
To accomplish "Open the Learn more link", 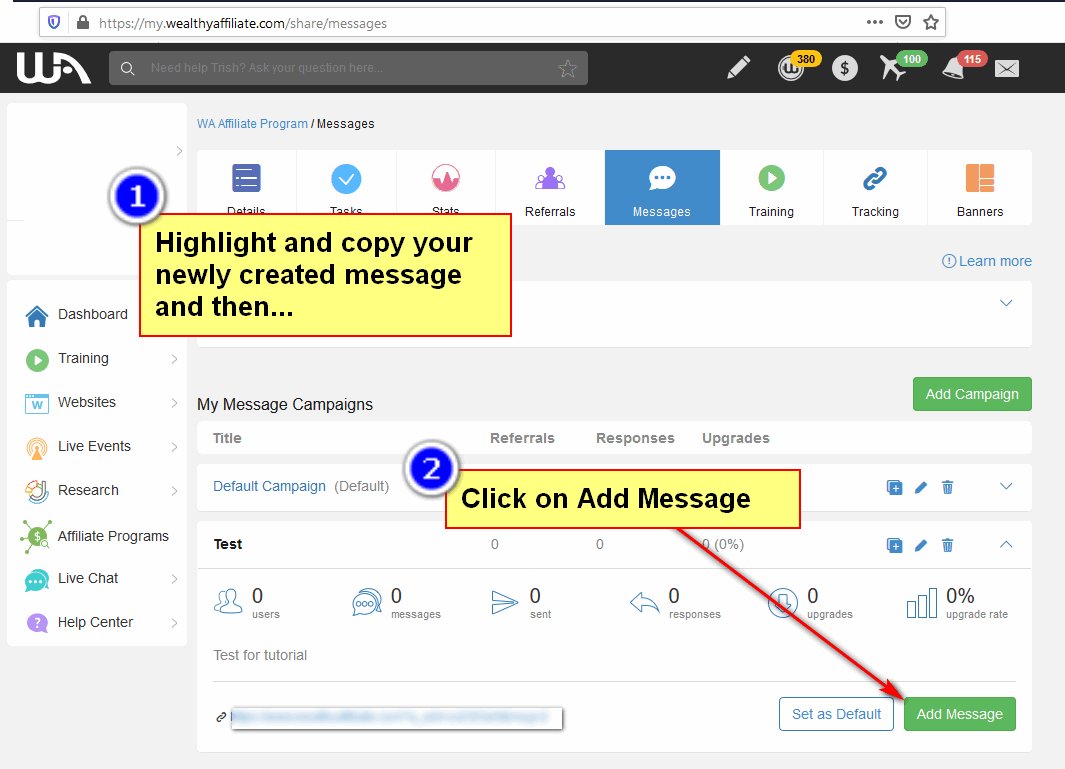I will point(986,260).
